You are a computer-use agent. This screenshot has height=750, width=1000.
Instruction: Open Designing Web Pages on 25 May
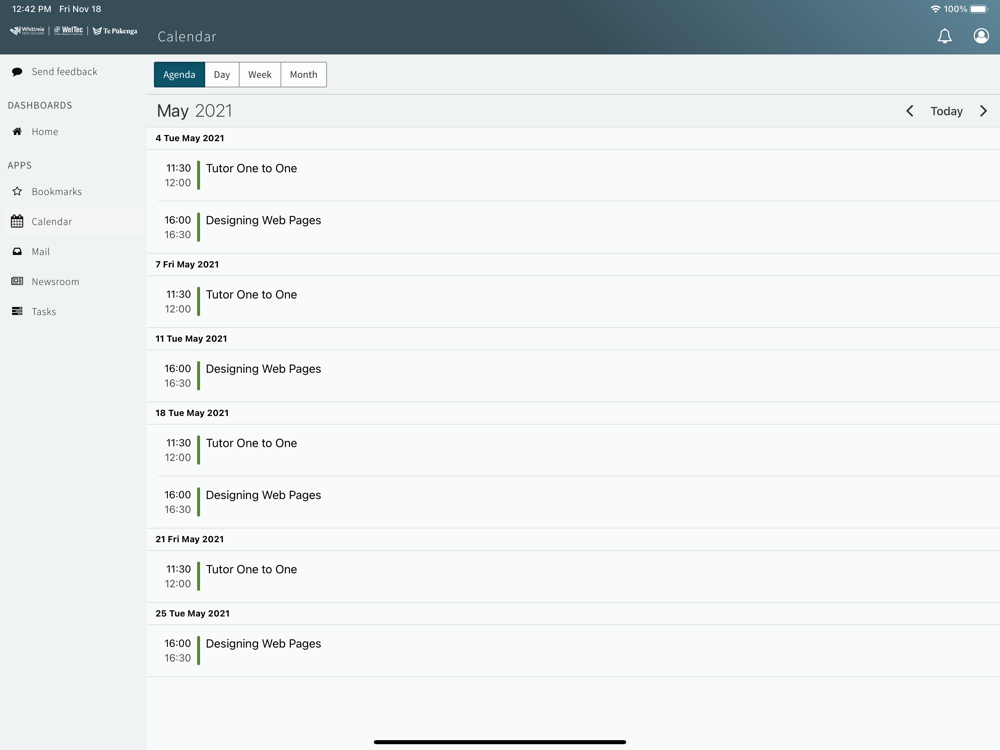coord(573,651)
